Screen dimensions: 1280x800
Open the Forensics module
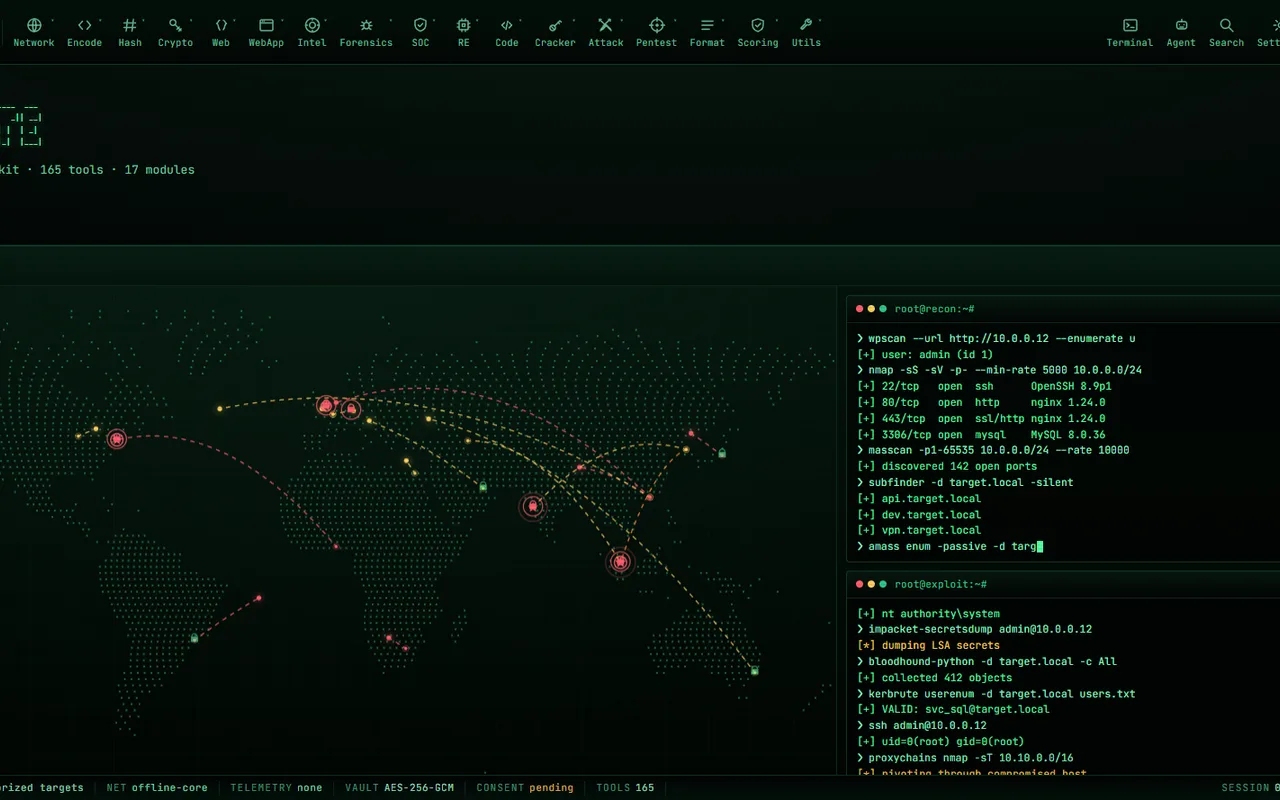pyautogui.click(x=366, y=32)
